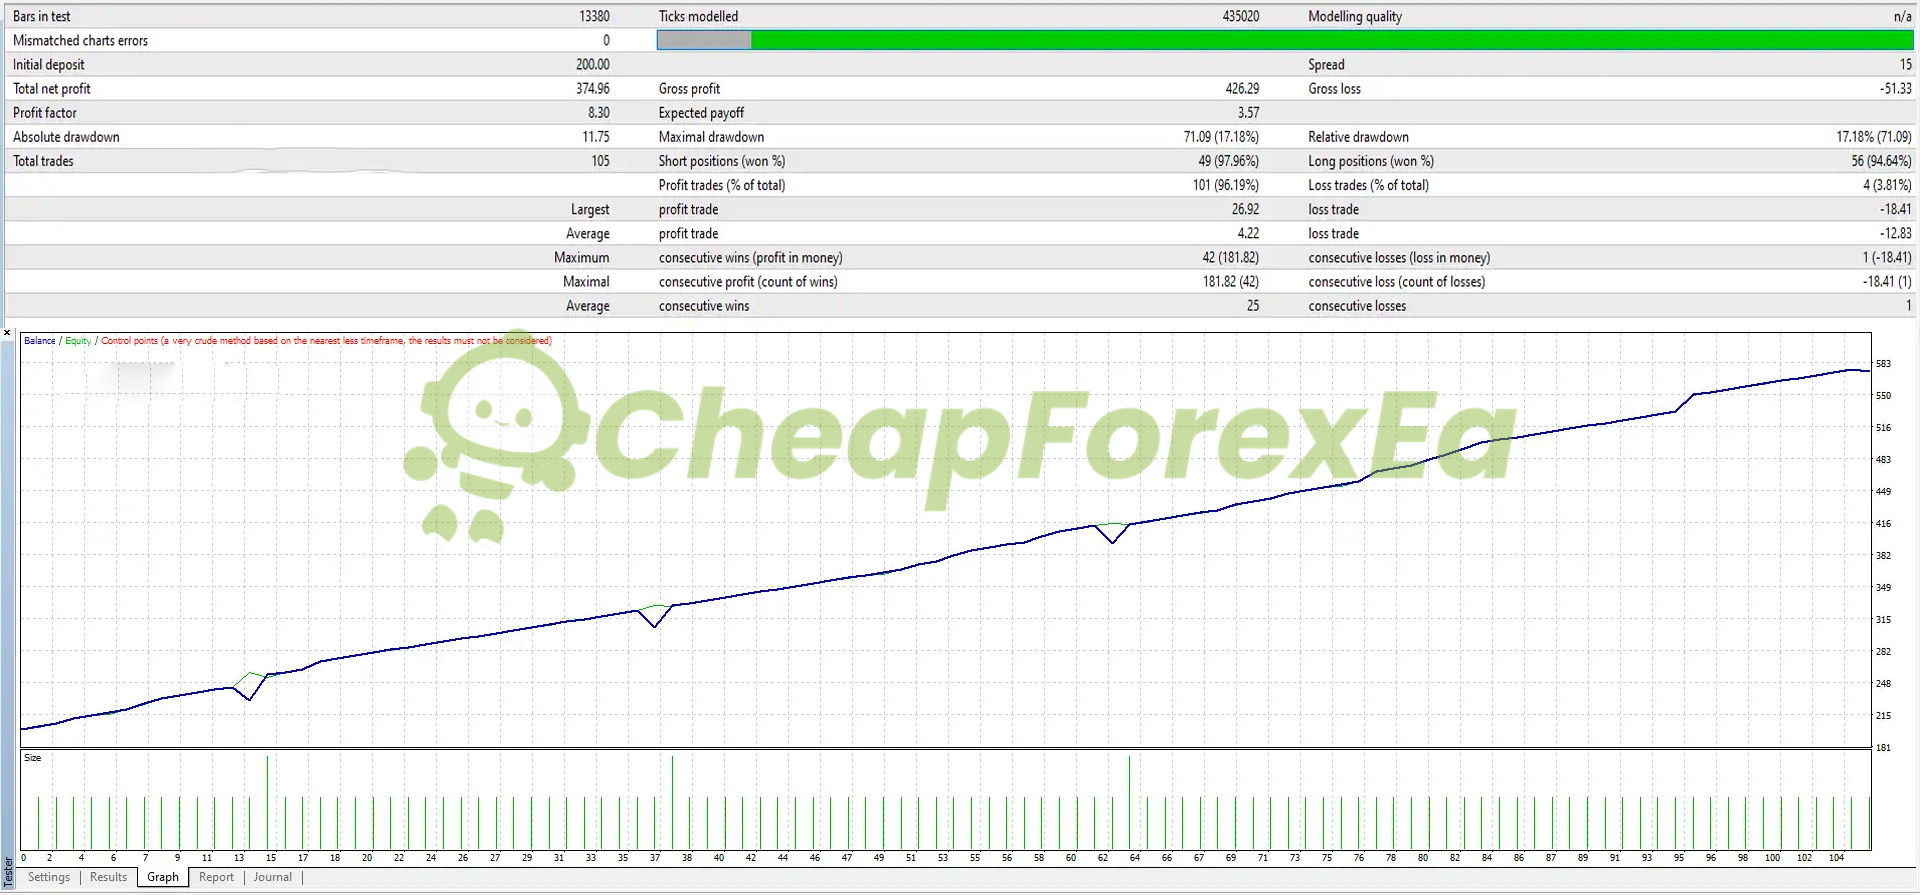Select the Bars in test value 13380
The height and width of the screenshot is (895, 1920).
point(594,17)
